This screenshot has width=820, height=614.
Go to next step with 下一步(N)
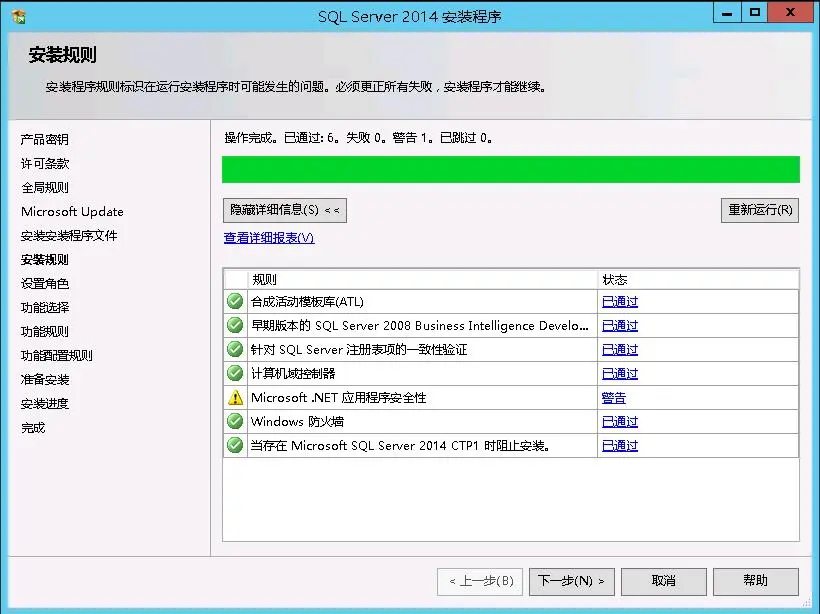572,582
